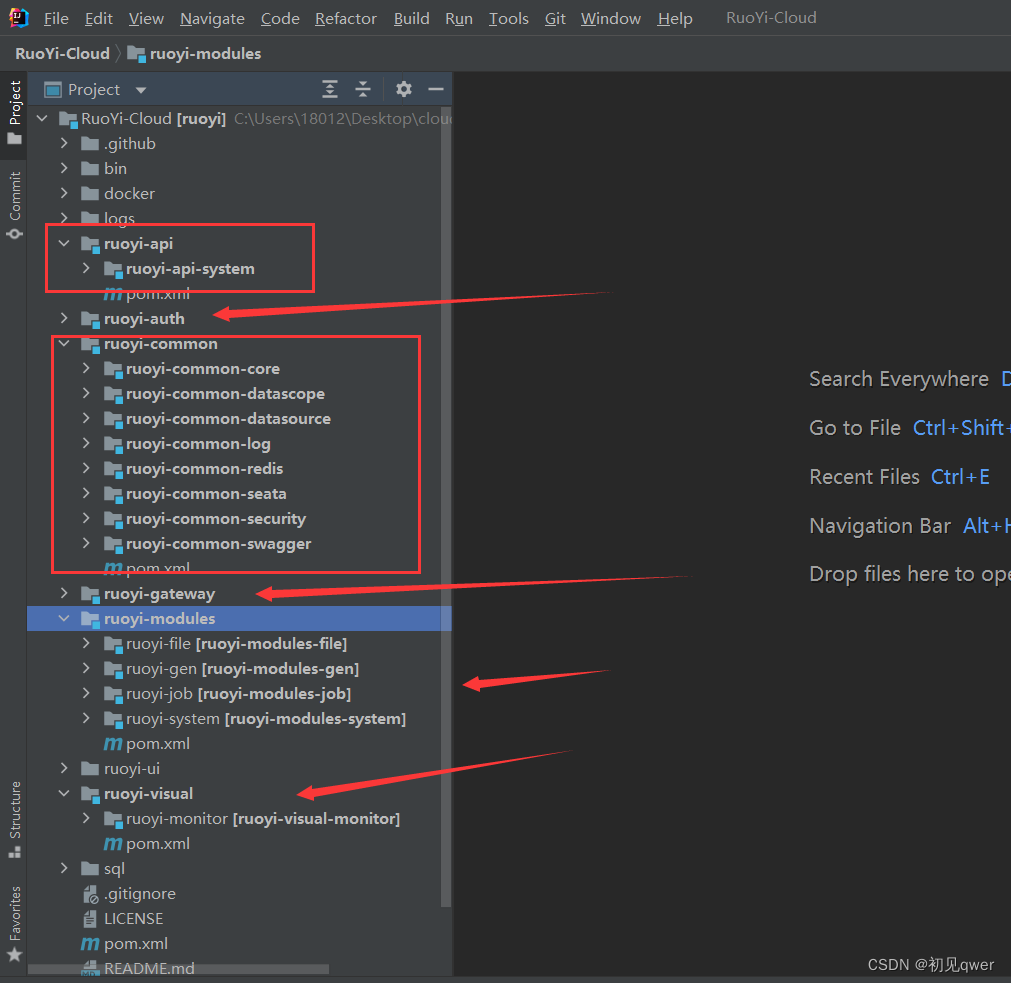This screenshot has width=1011, height=983.
Task: Select the ruoyi-common-redis module
Action: coord(204,469)
